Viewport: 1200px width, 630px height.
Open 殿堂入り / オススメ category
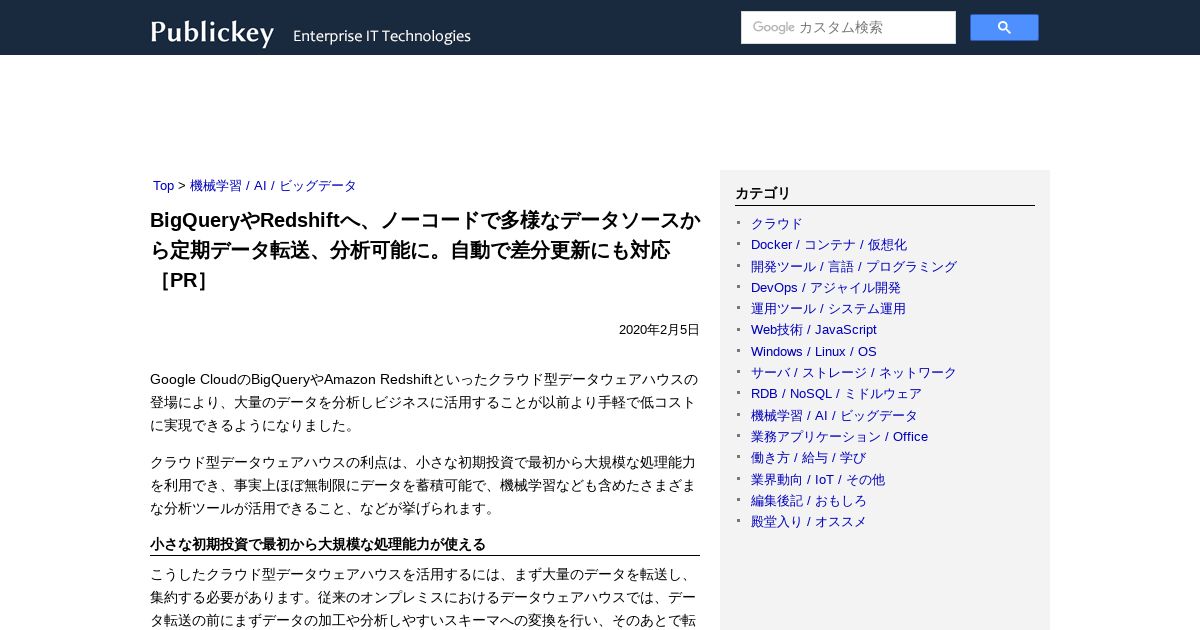[808, 522]
